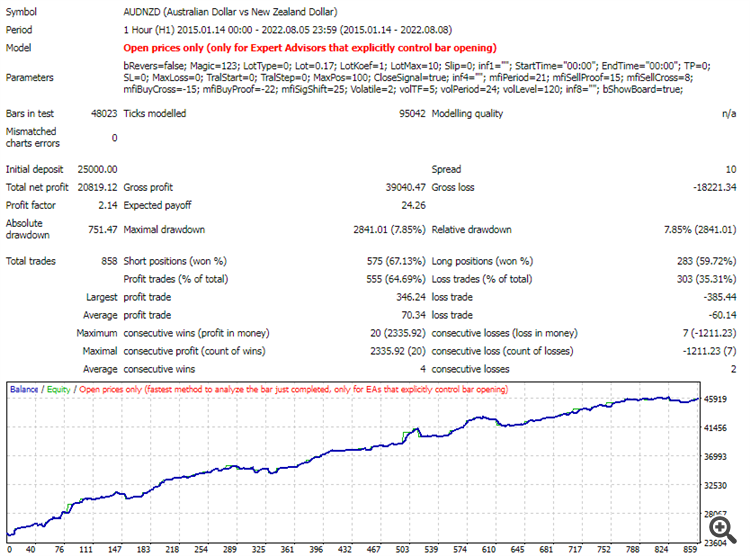Select Average loss trade value -60.14
Screen dimensions: 750x556
722,315
